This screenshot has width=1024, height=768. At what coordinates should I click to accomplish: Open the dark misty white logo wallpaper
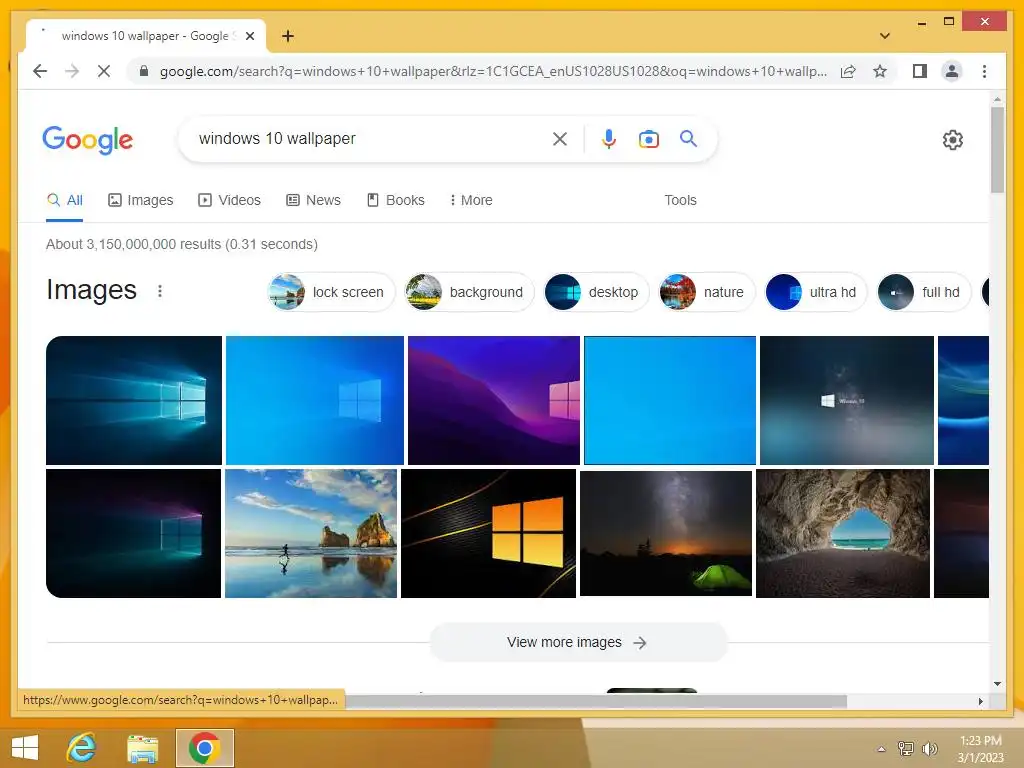click(x=847, y=400)
